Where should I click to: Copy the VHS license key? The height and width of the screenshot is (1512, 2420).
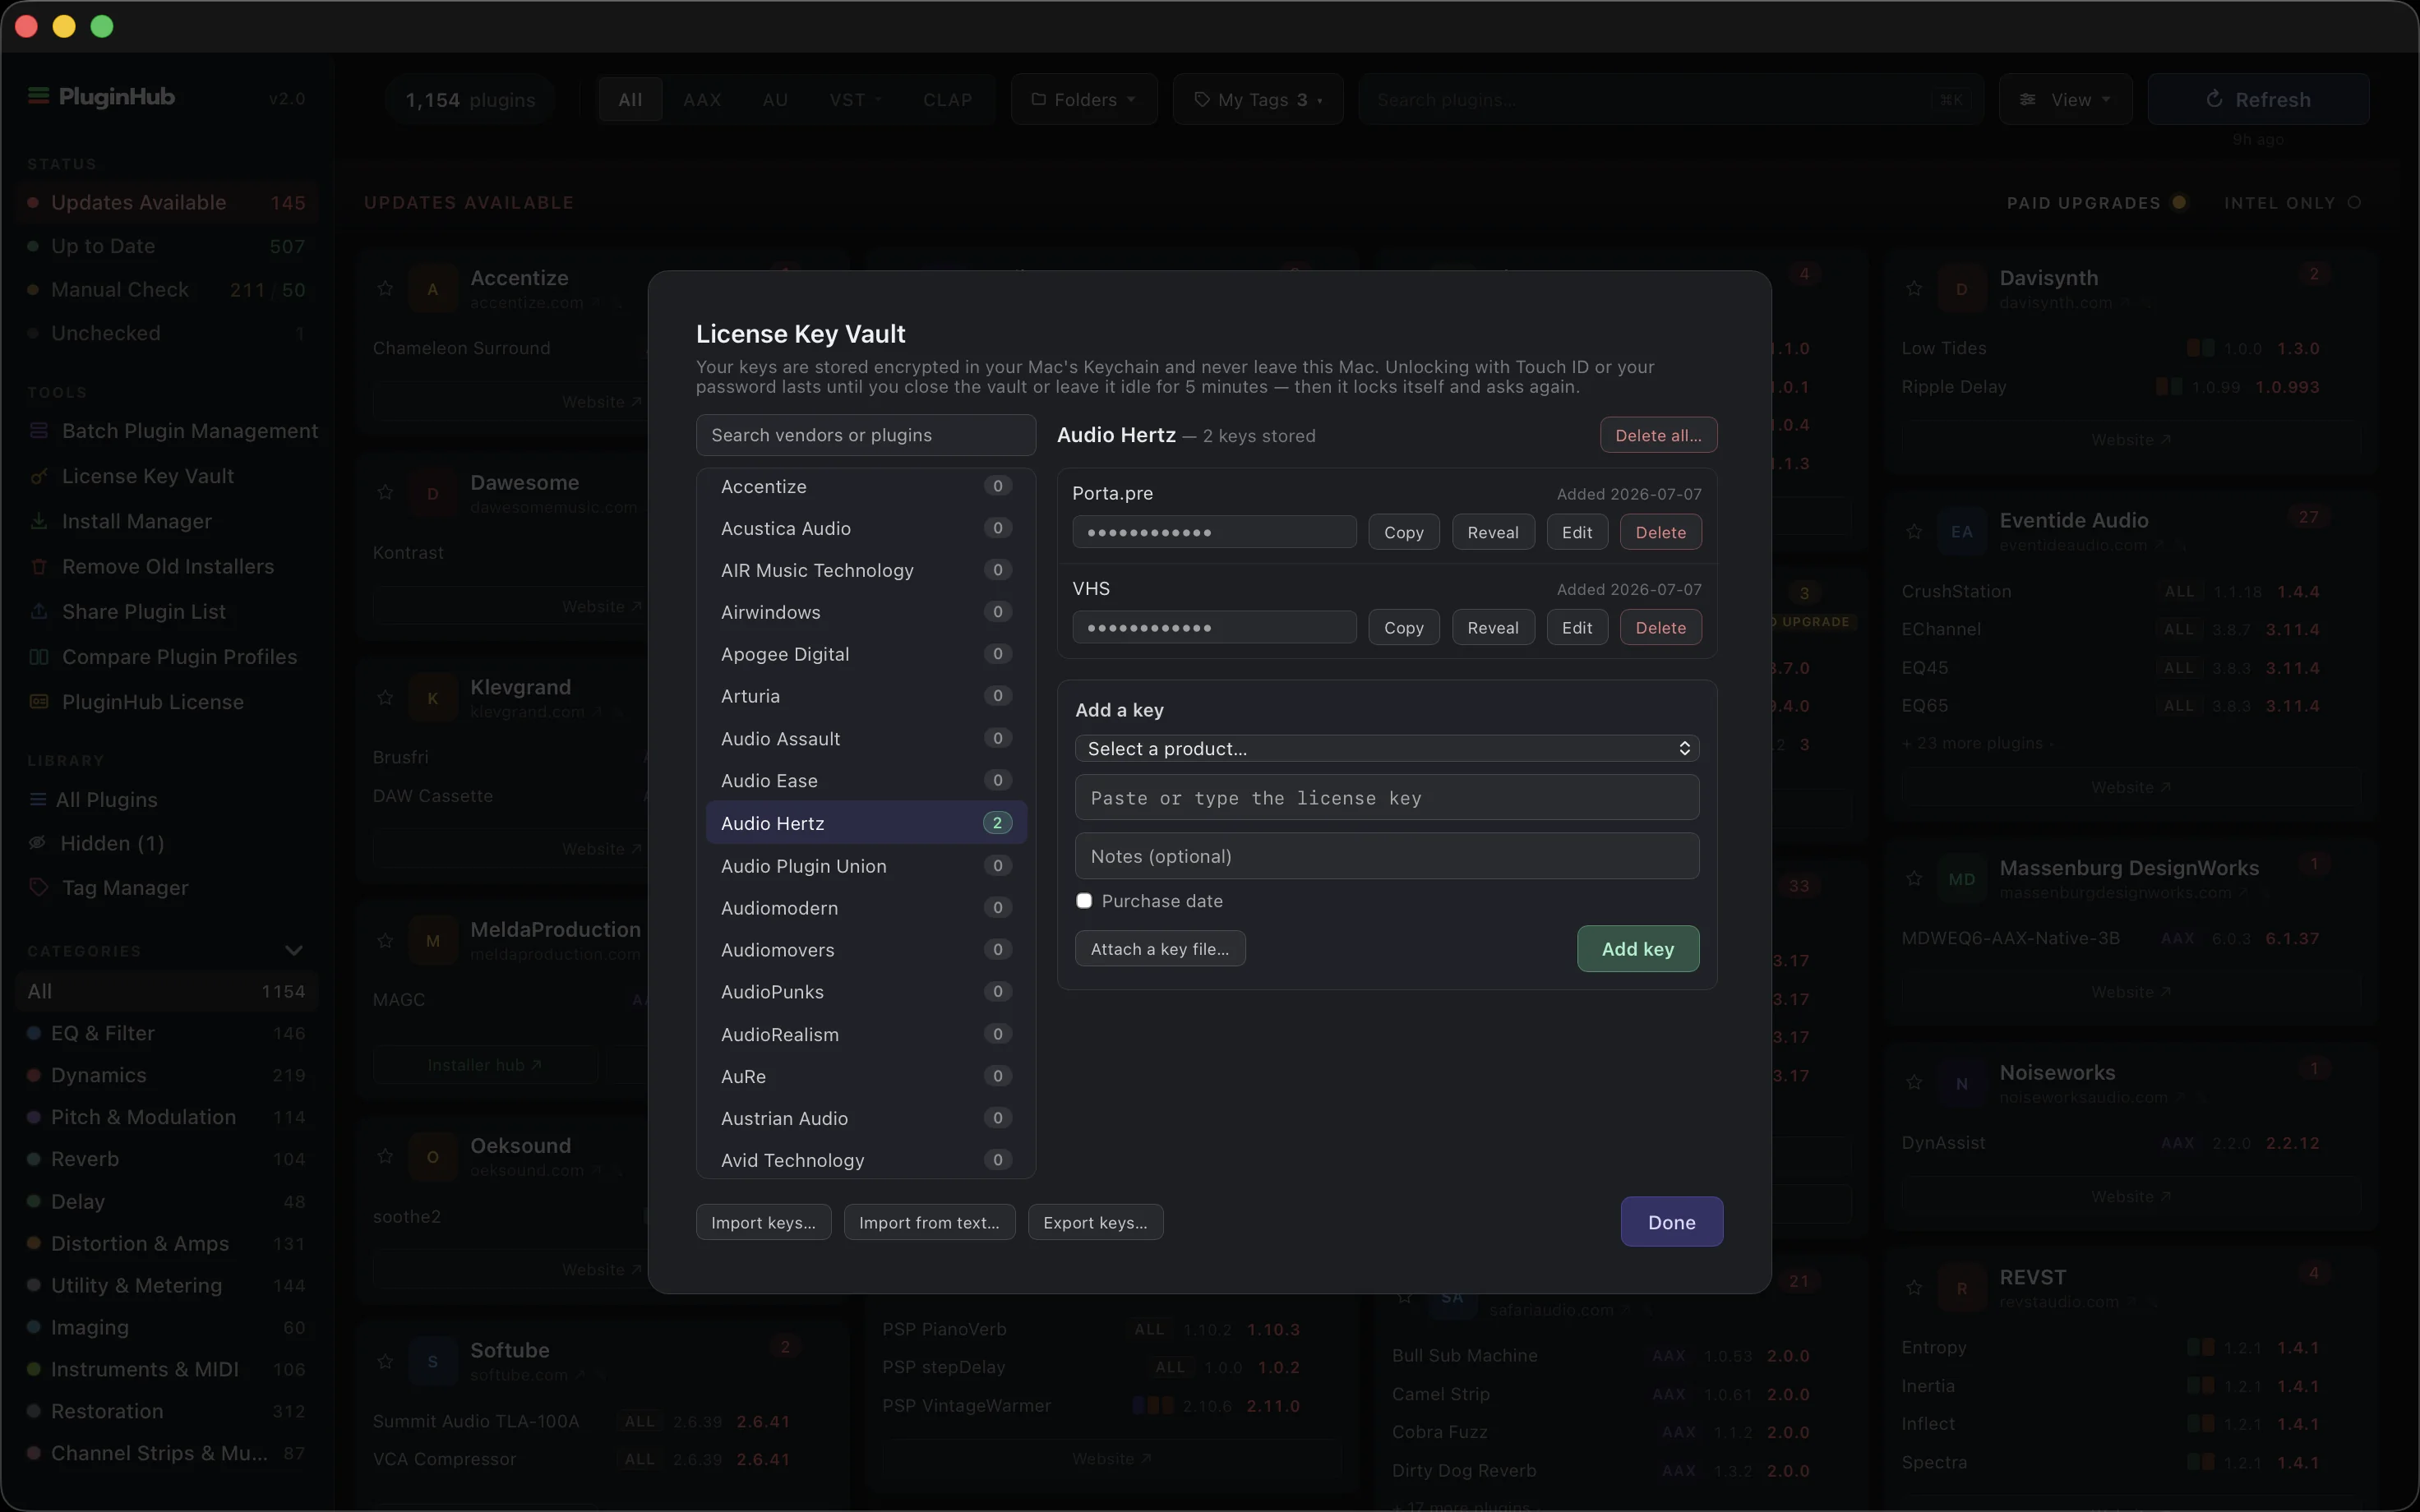tap(1403, 627)
